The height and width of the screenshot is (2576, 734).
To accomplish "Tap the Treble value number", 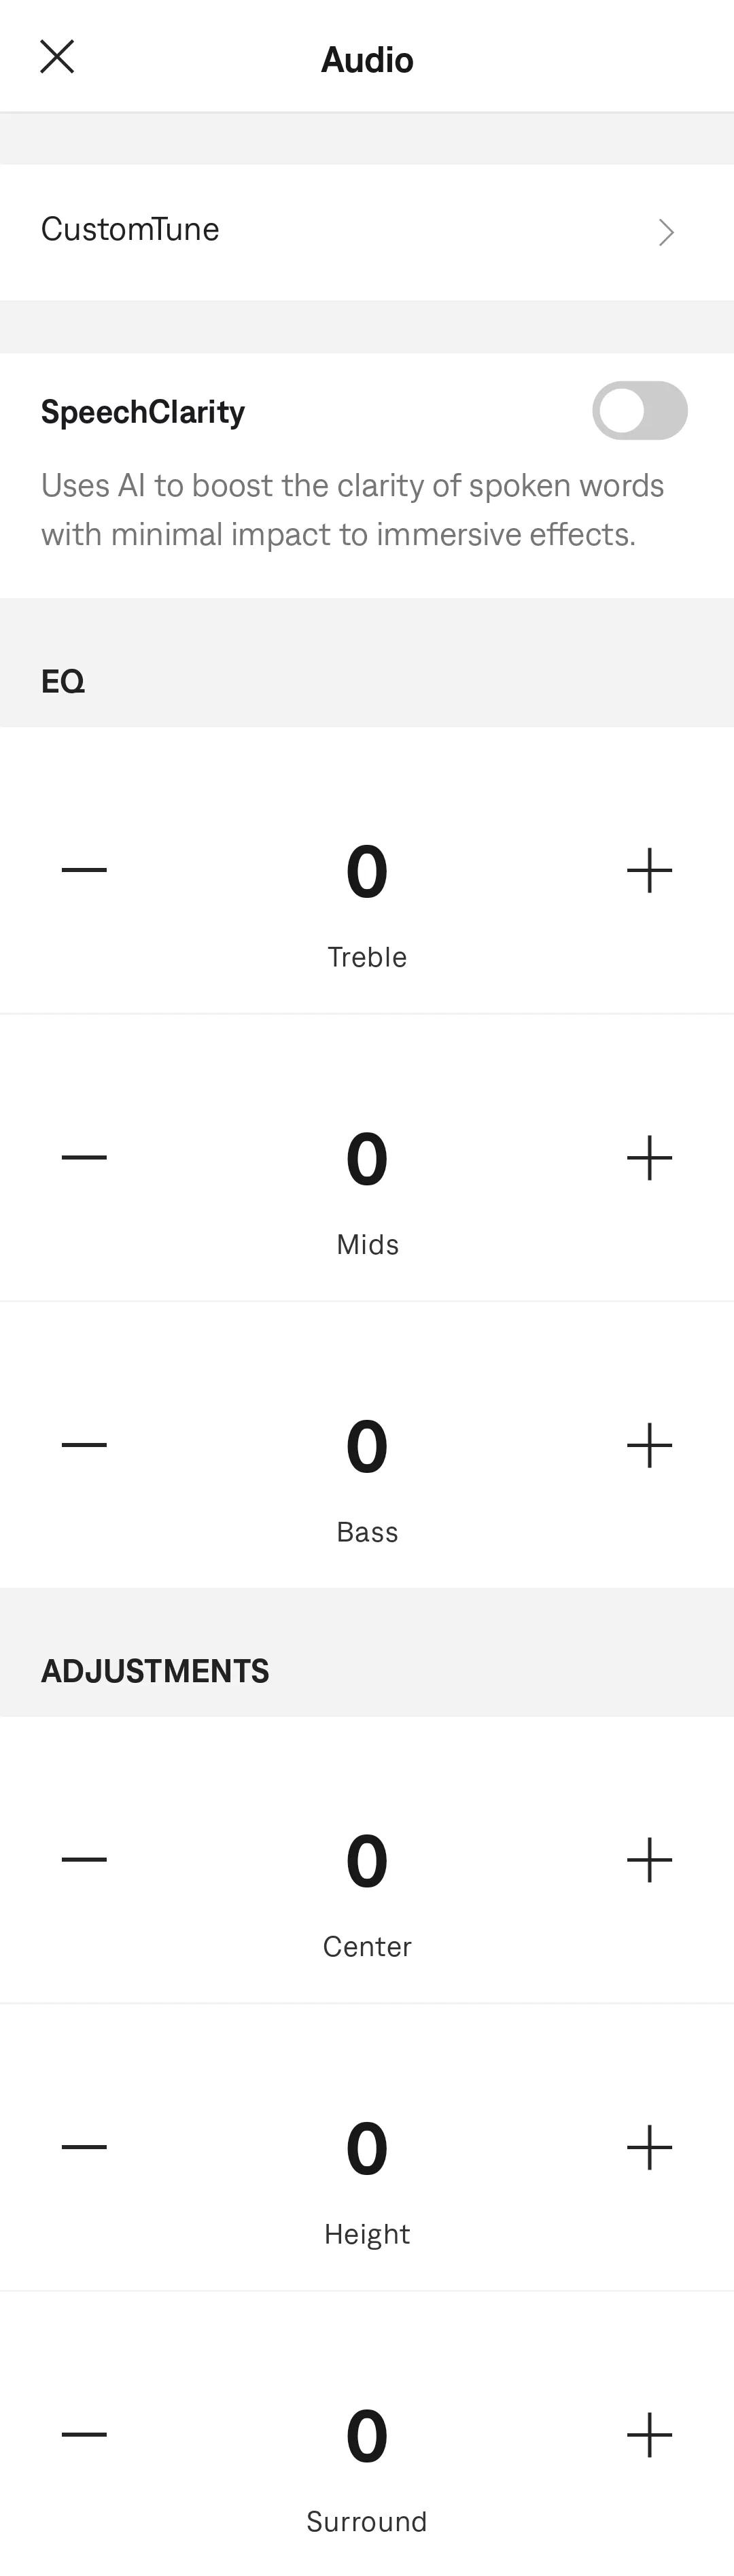I will [367, 871].
